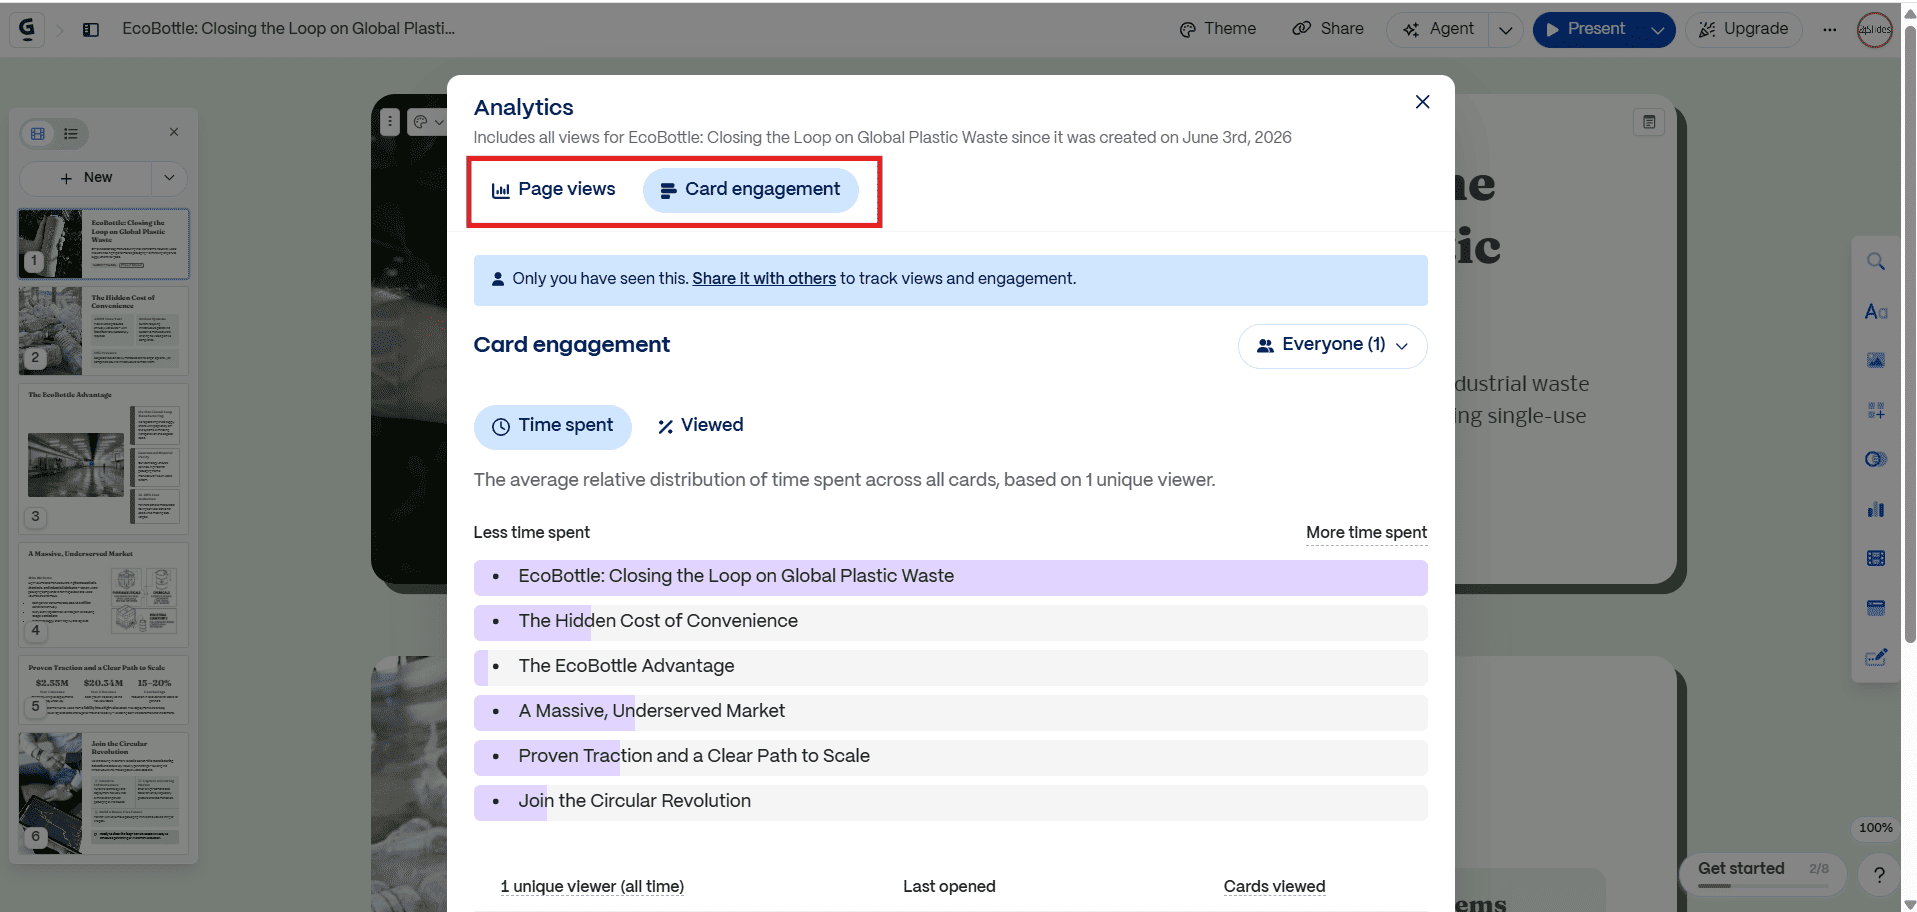
Task: Expand the Agent dropdown chevron
Action: (x=1506, y=30)
